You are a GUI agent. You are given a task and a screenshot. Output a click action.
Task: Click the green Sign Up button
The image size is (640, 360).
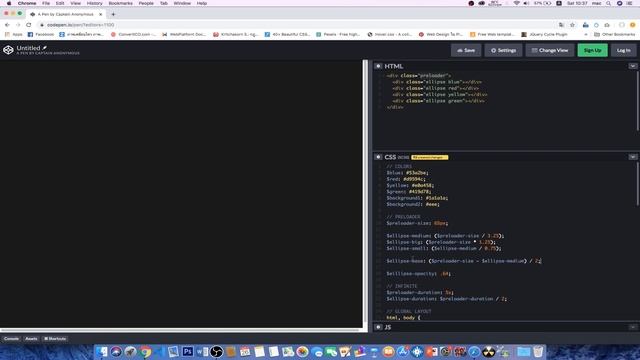592,50
